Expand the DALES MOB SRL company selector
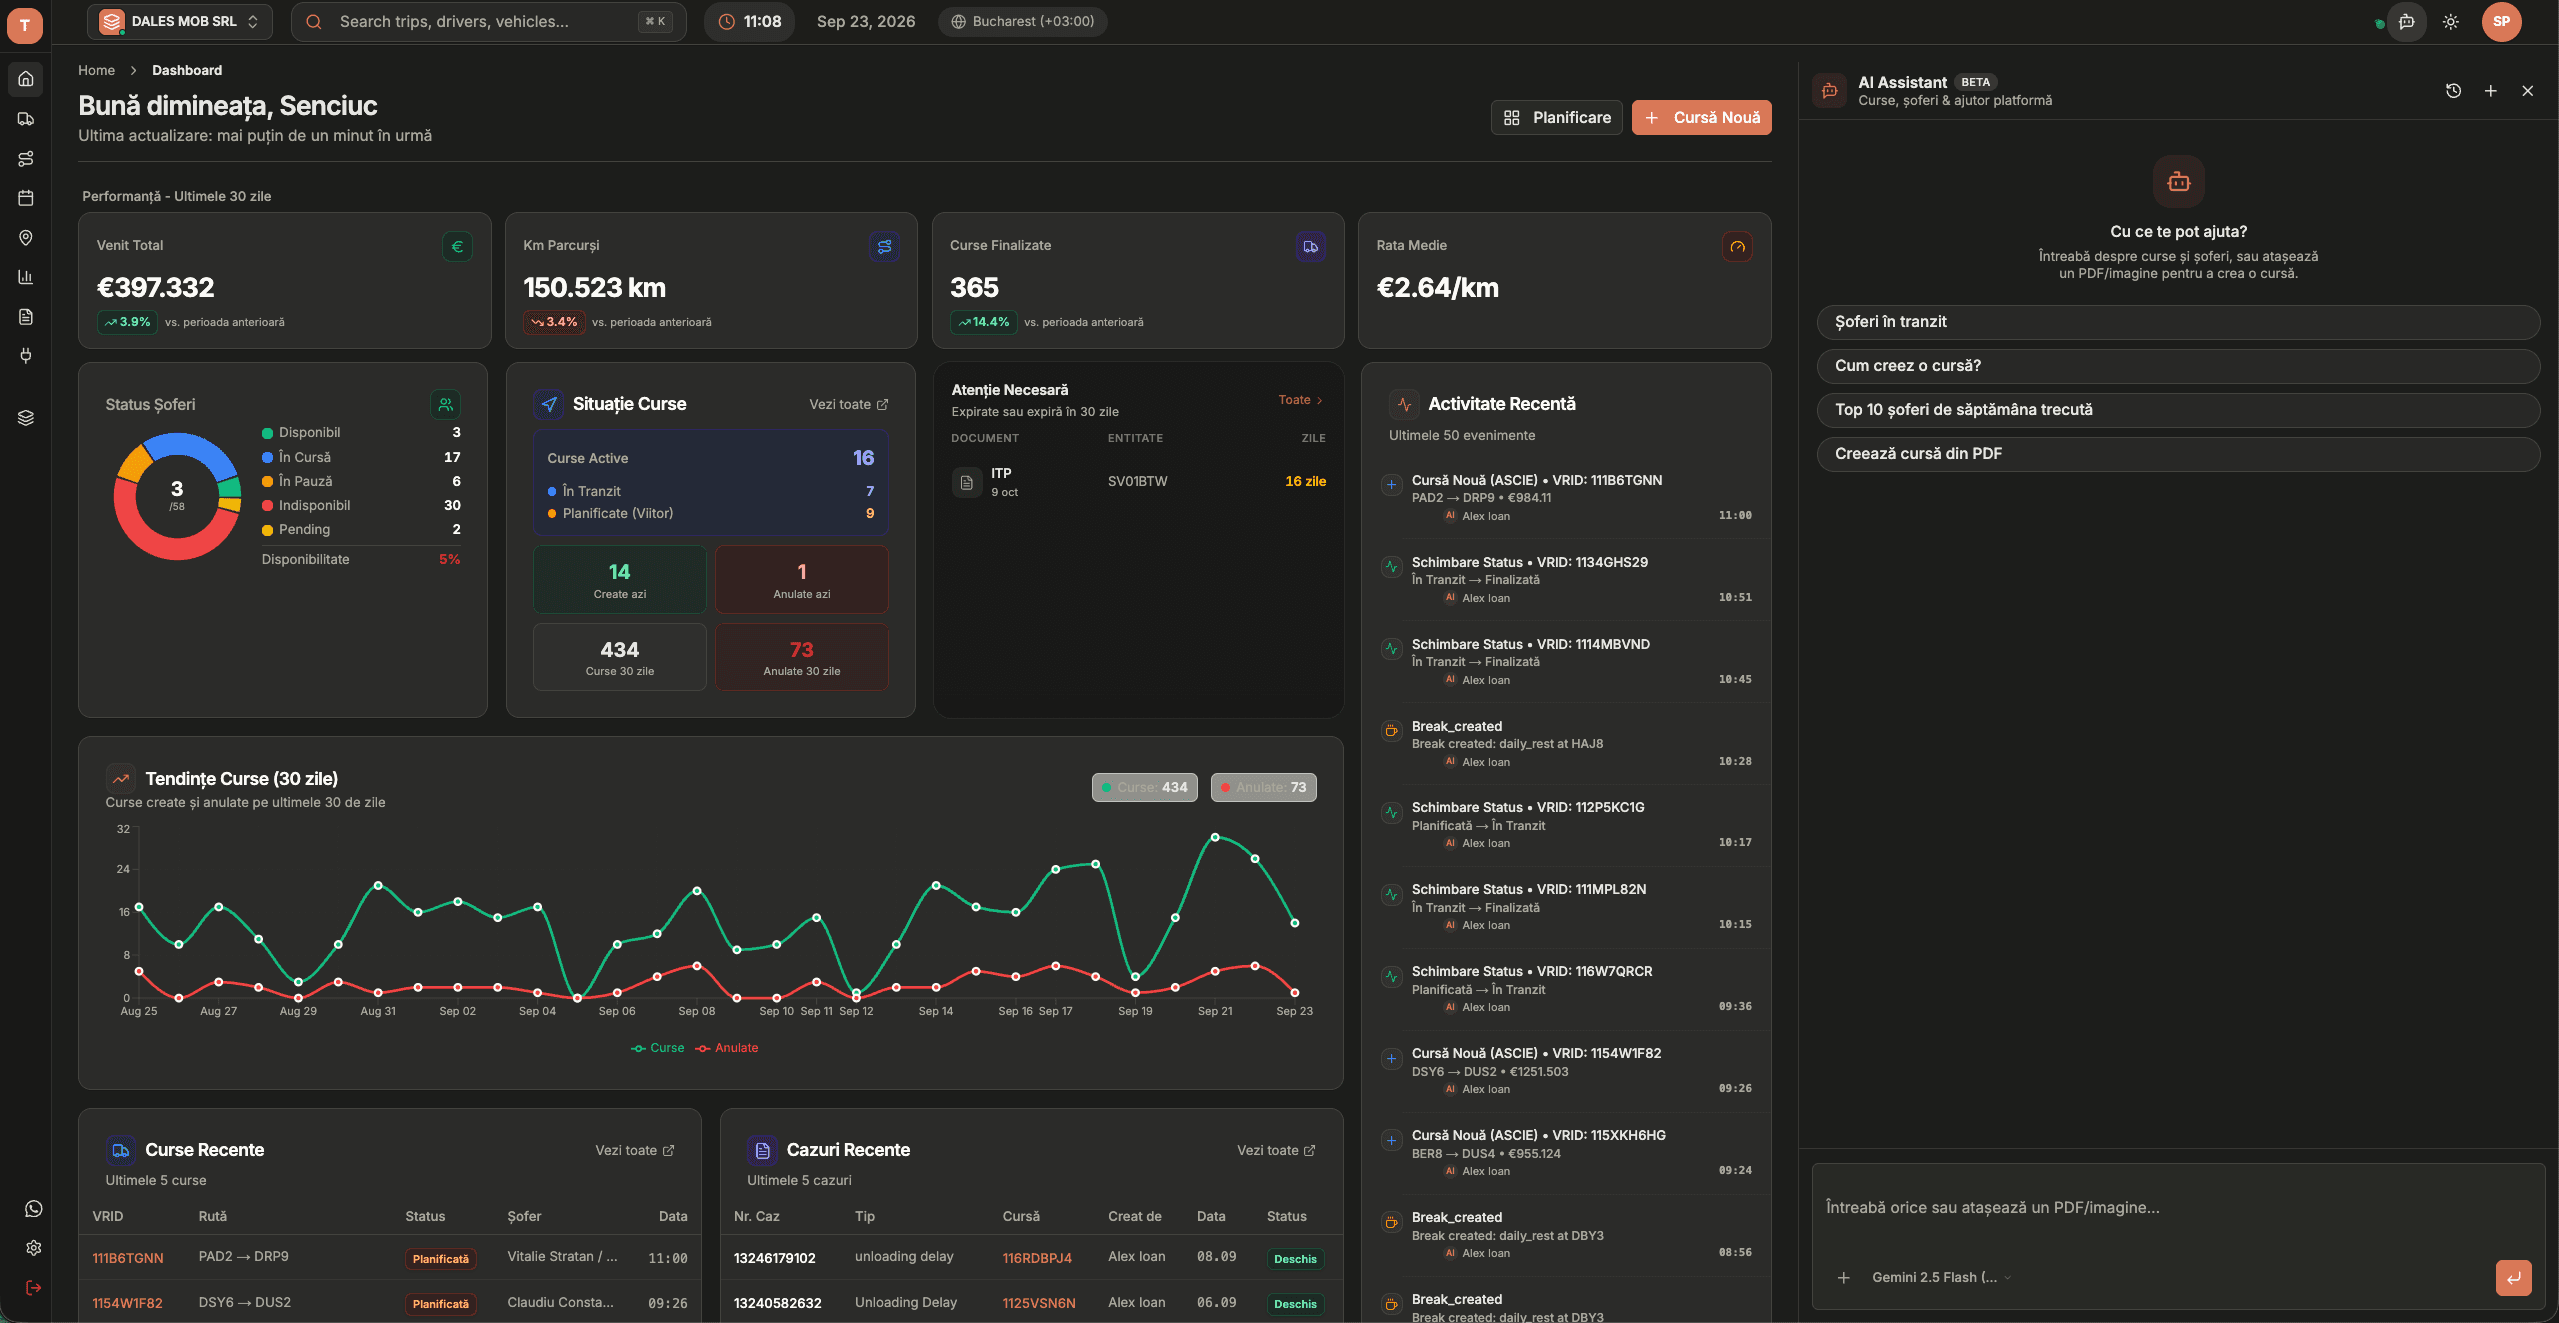 (x=180, y=22)
